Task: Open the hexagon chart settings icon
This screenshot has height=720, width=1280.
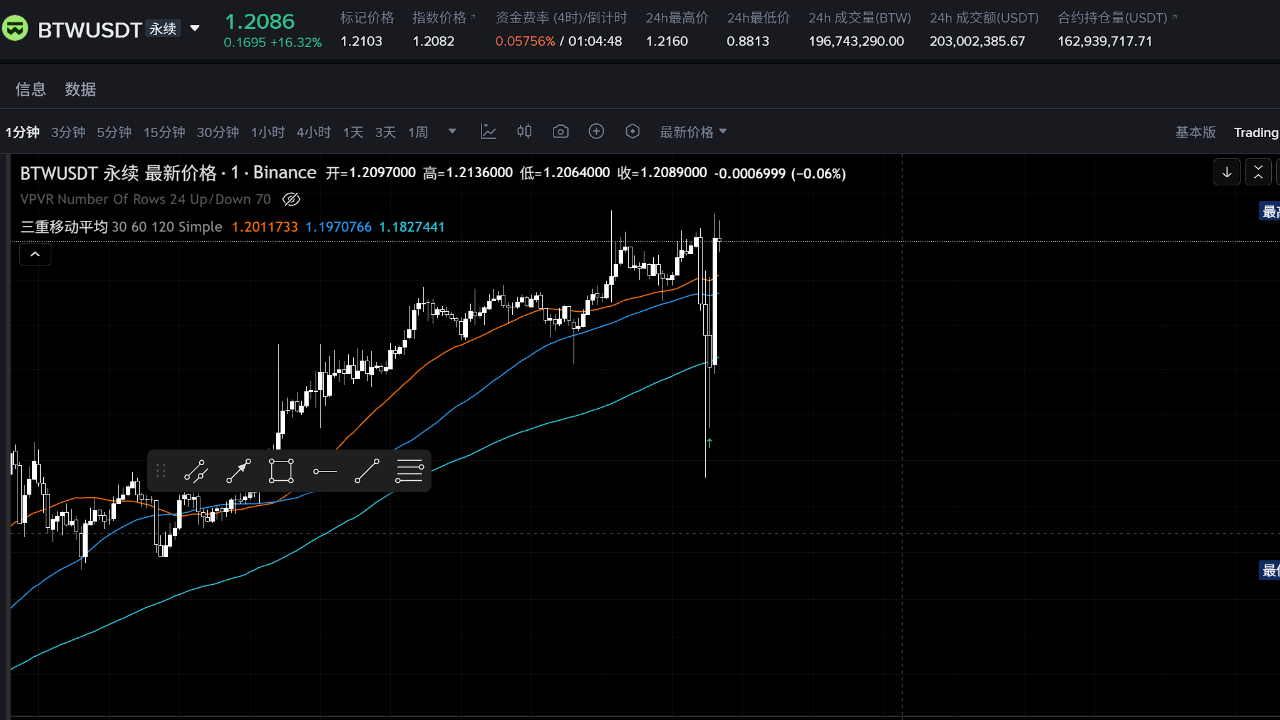Action: point(632,132)
